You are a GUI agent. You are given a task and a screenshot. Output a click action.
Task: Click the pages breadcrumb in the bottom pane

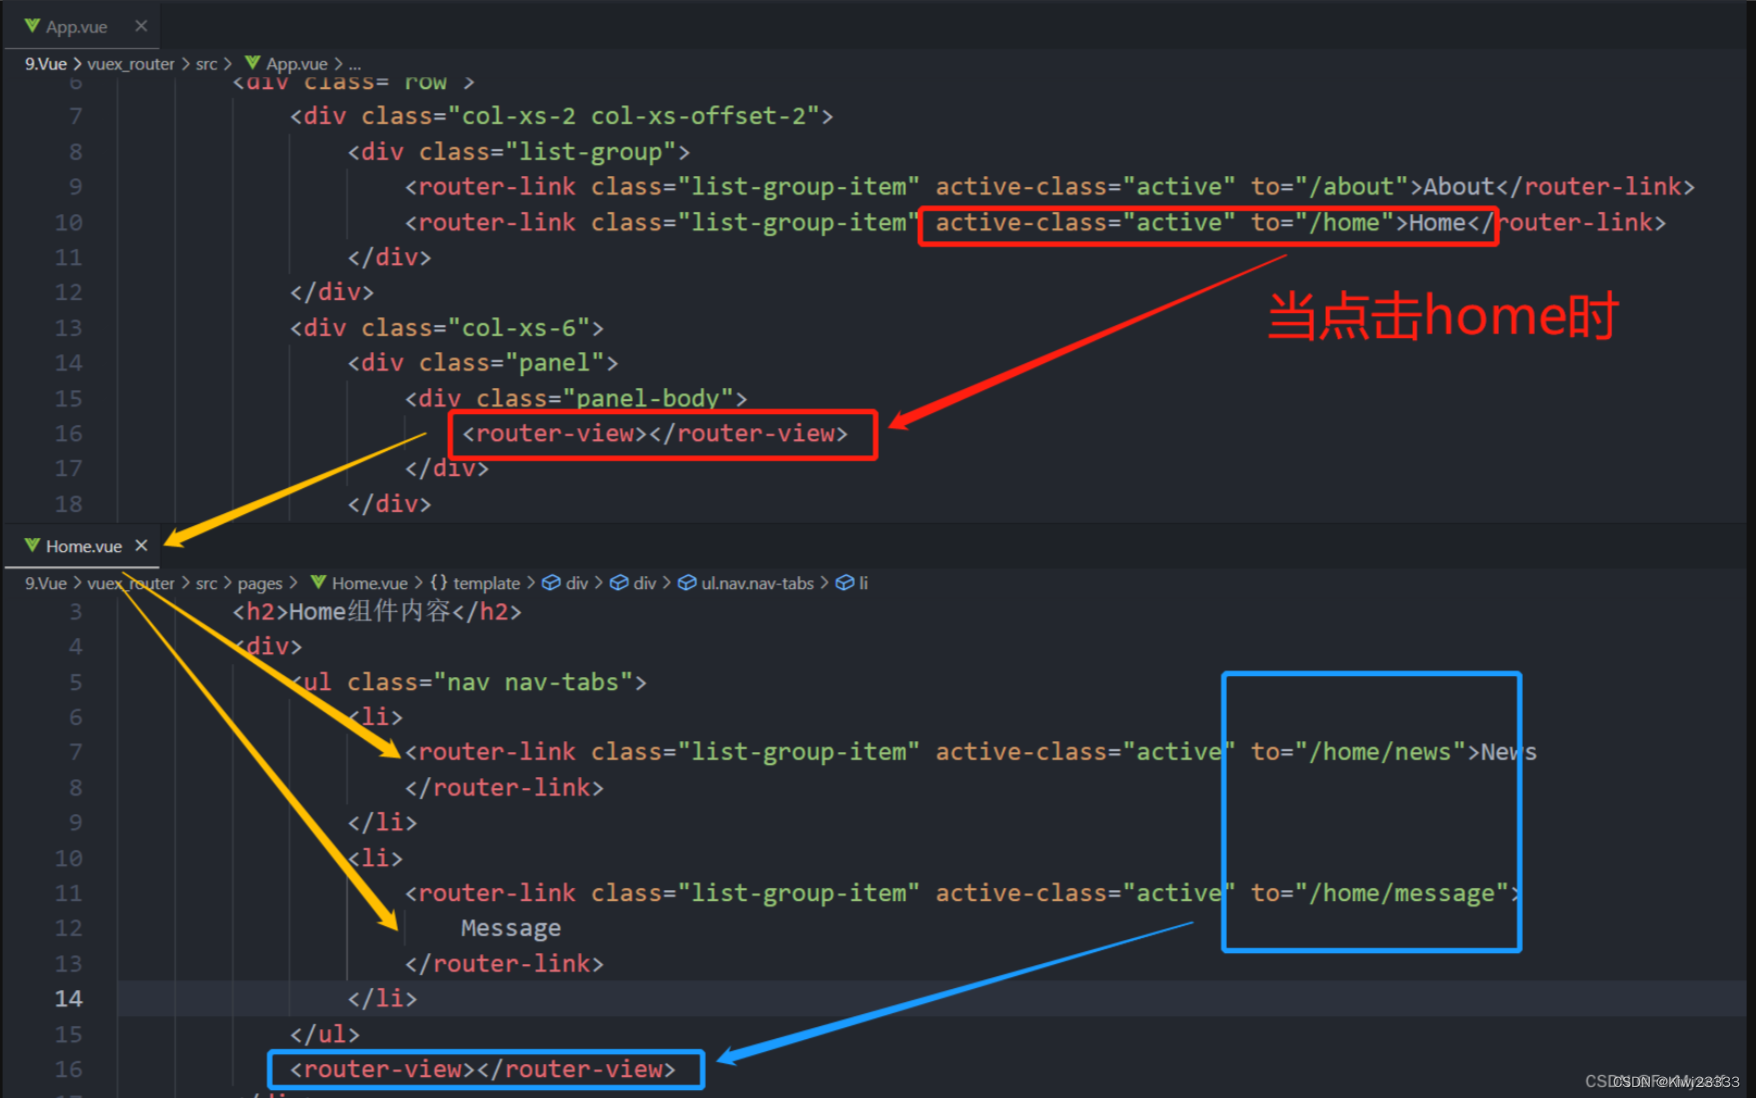tap(260, 583)
